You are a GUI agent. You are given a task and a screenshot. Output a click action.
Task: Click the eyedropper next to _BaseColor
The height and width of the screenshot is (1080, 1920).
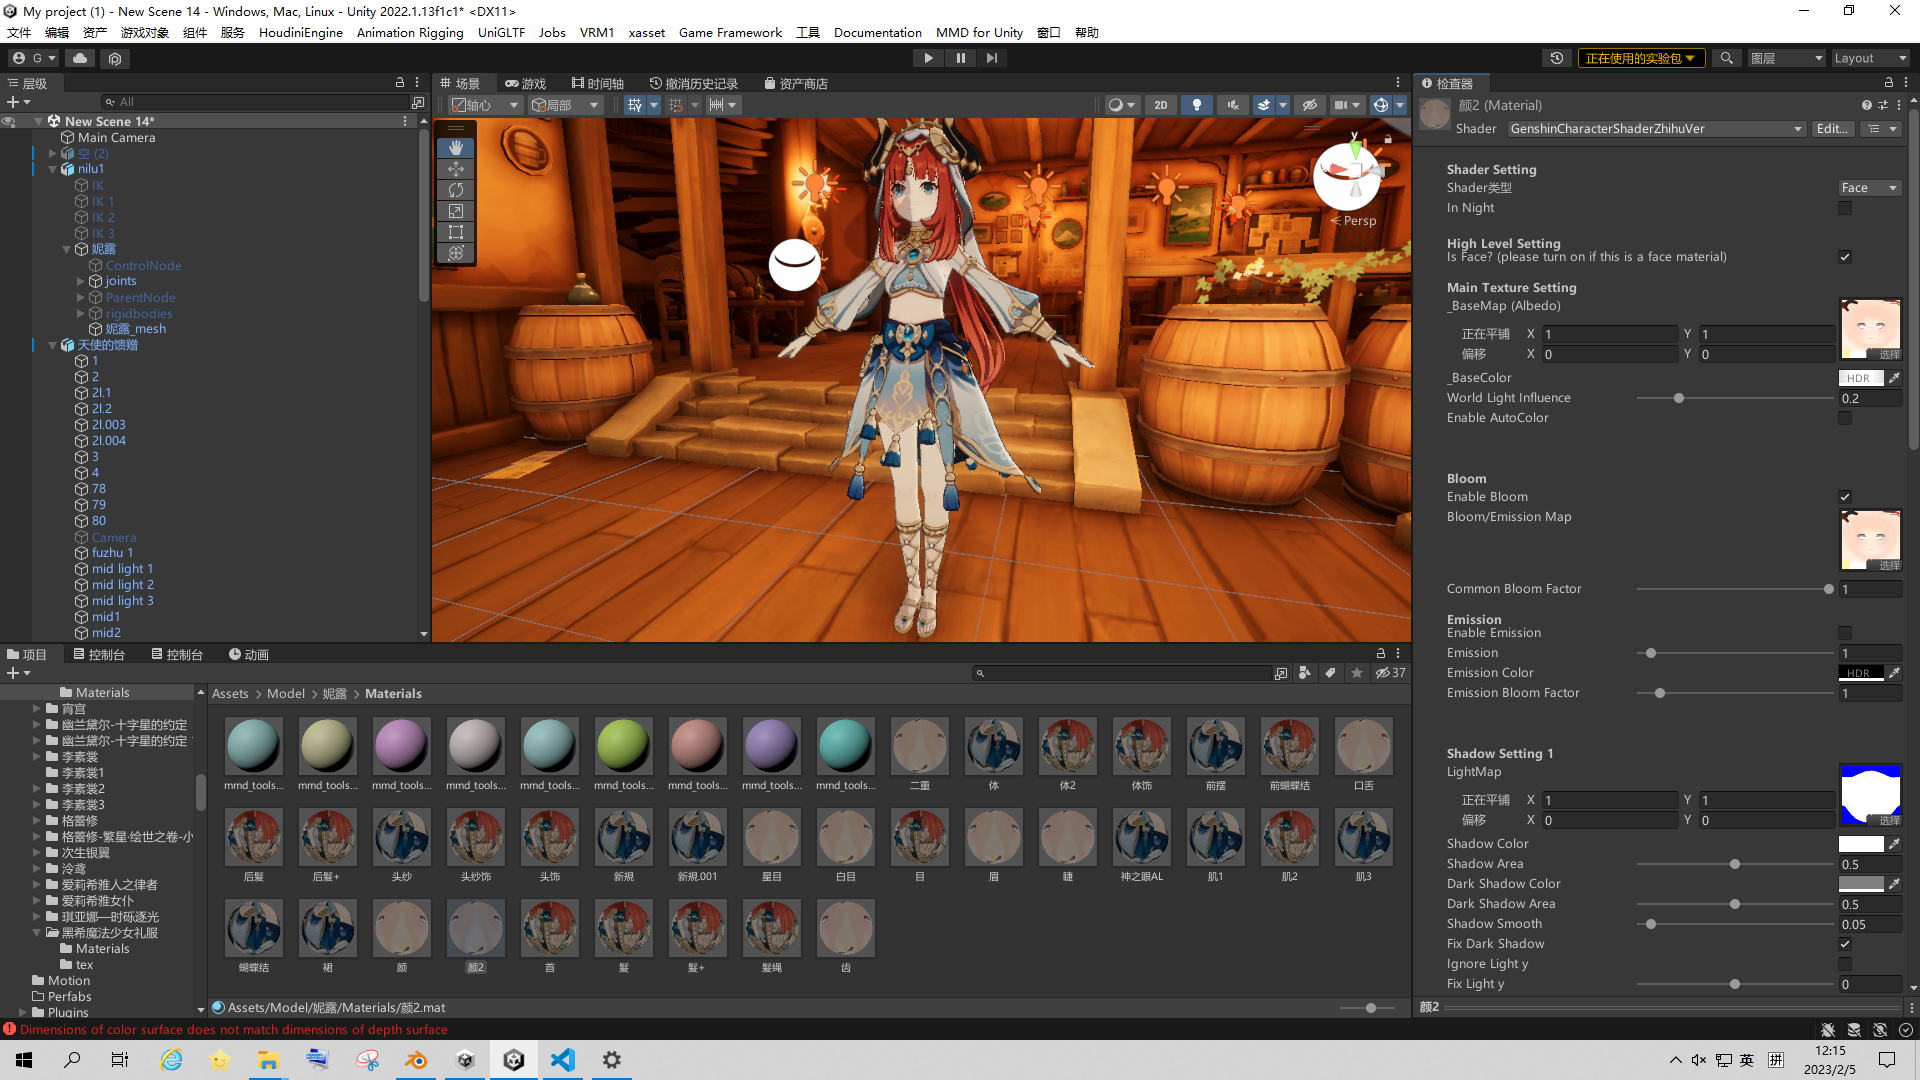[1894, 378]
